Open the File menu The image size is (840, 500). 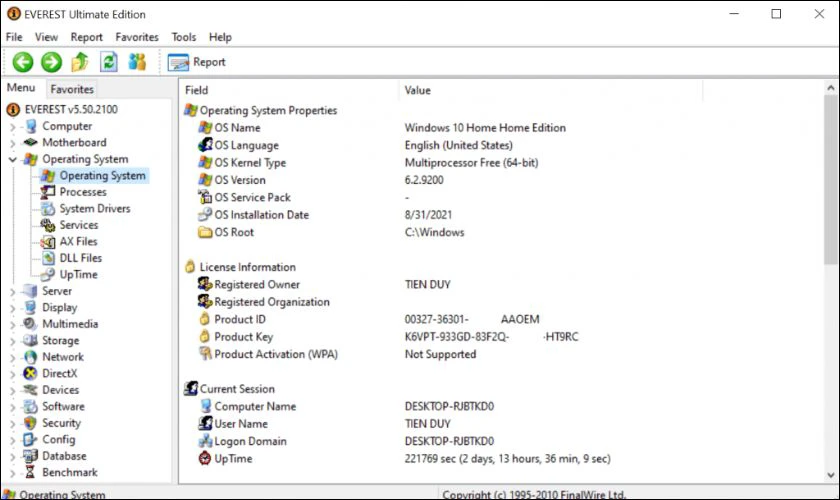(14, 37)
